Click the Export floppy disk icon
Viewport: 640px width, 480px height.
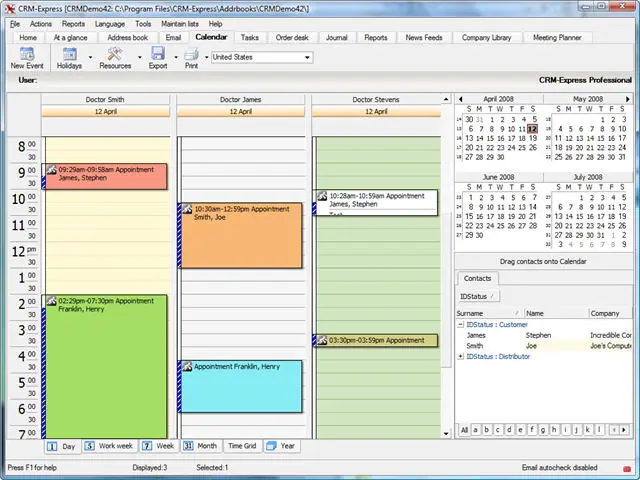[158, 53]
